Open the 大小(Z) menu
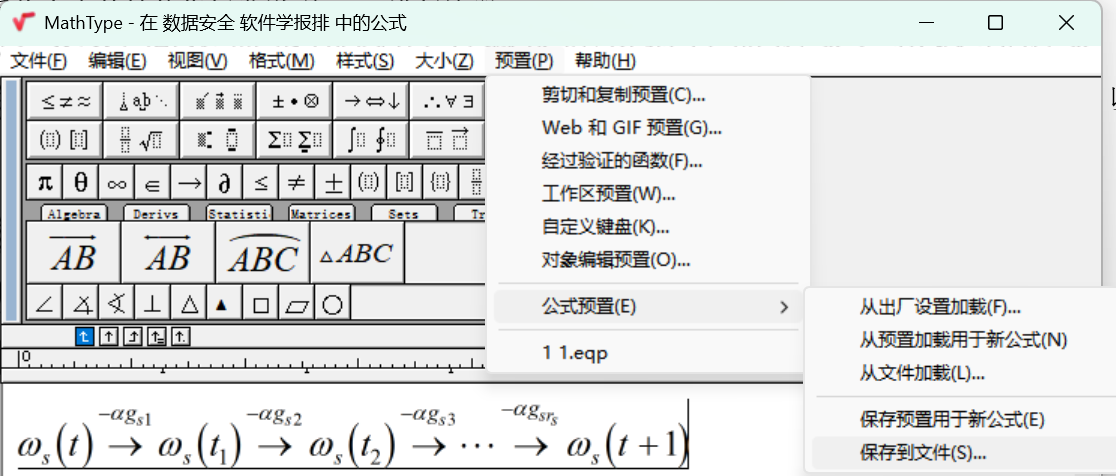 coord(443,61)
